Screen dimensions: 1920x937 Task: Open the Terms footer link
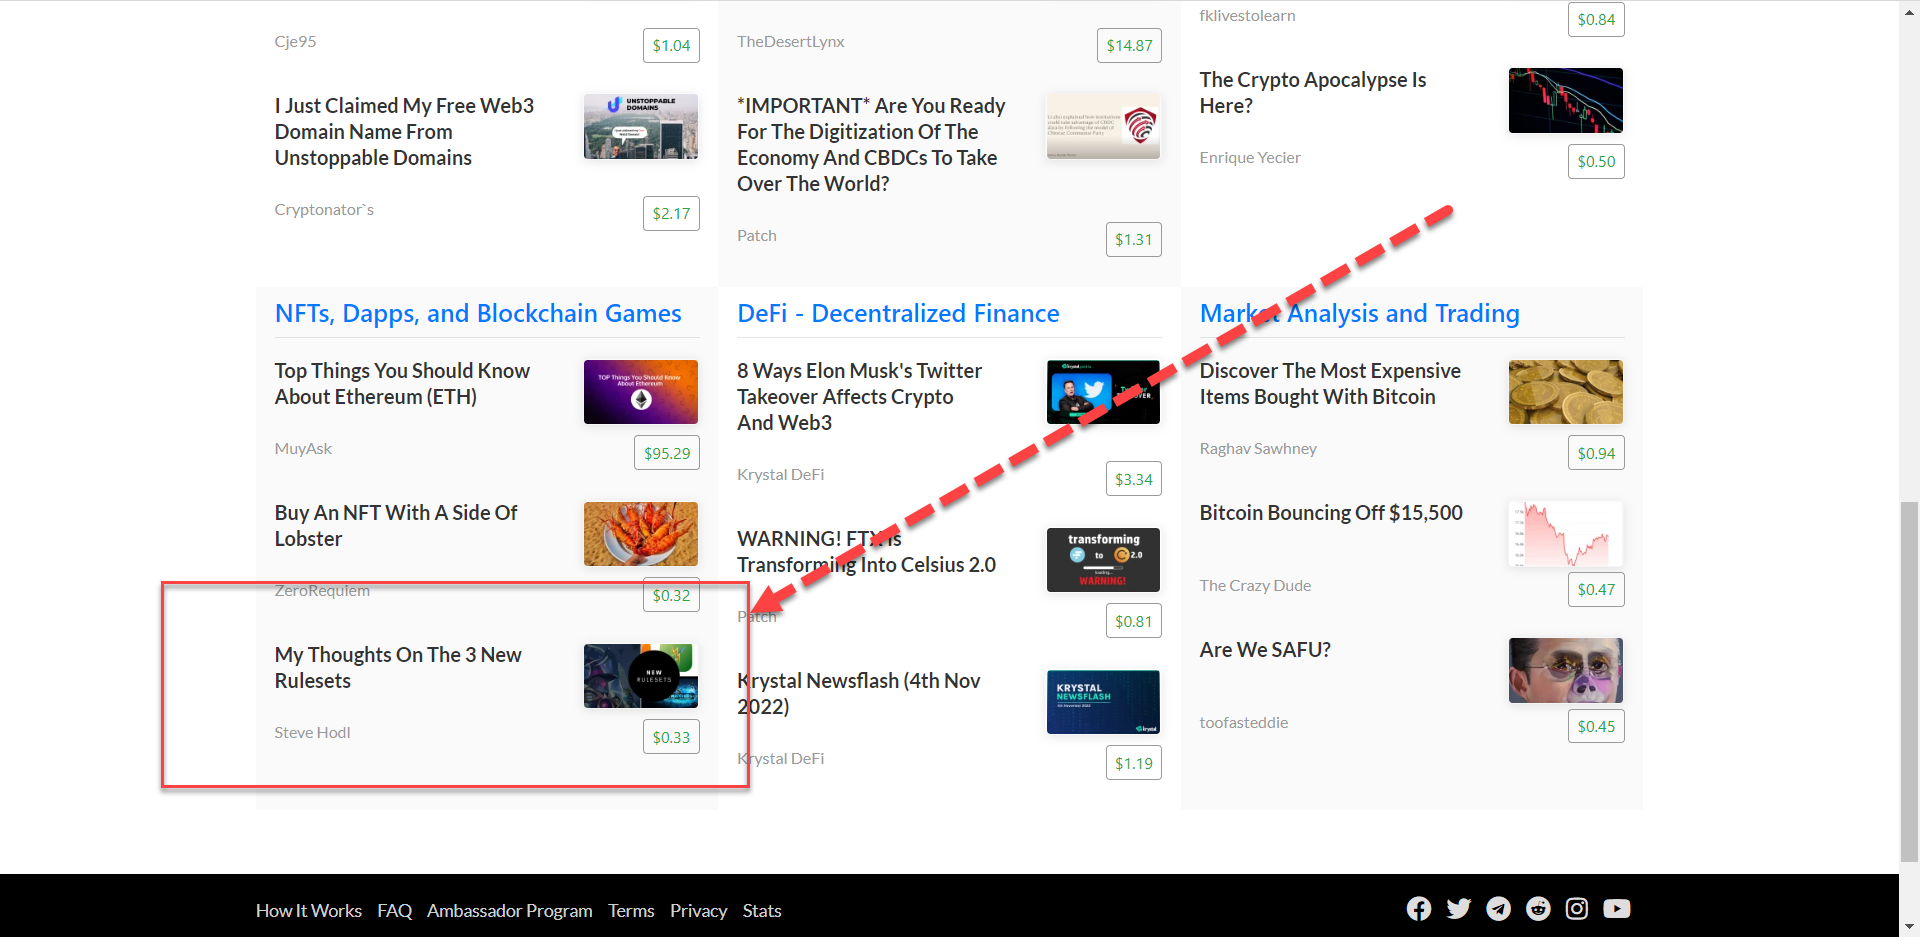point(631,911)
